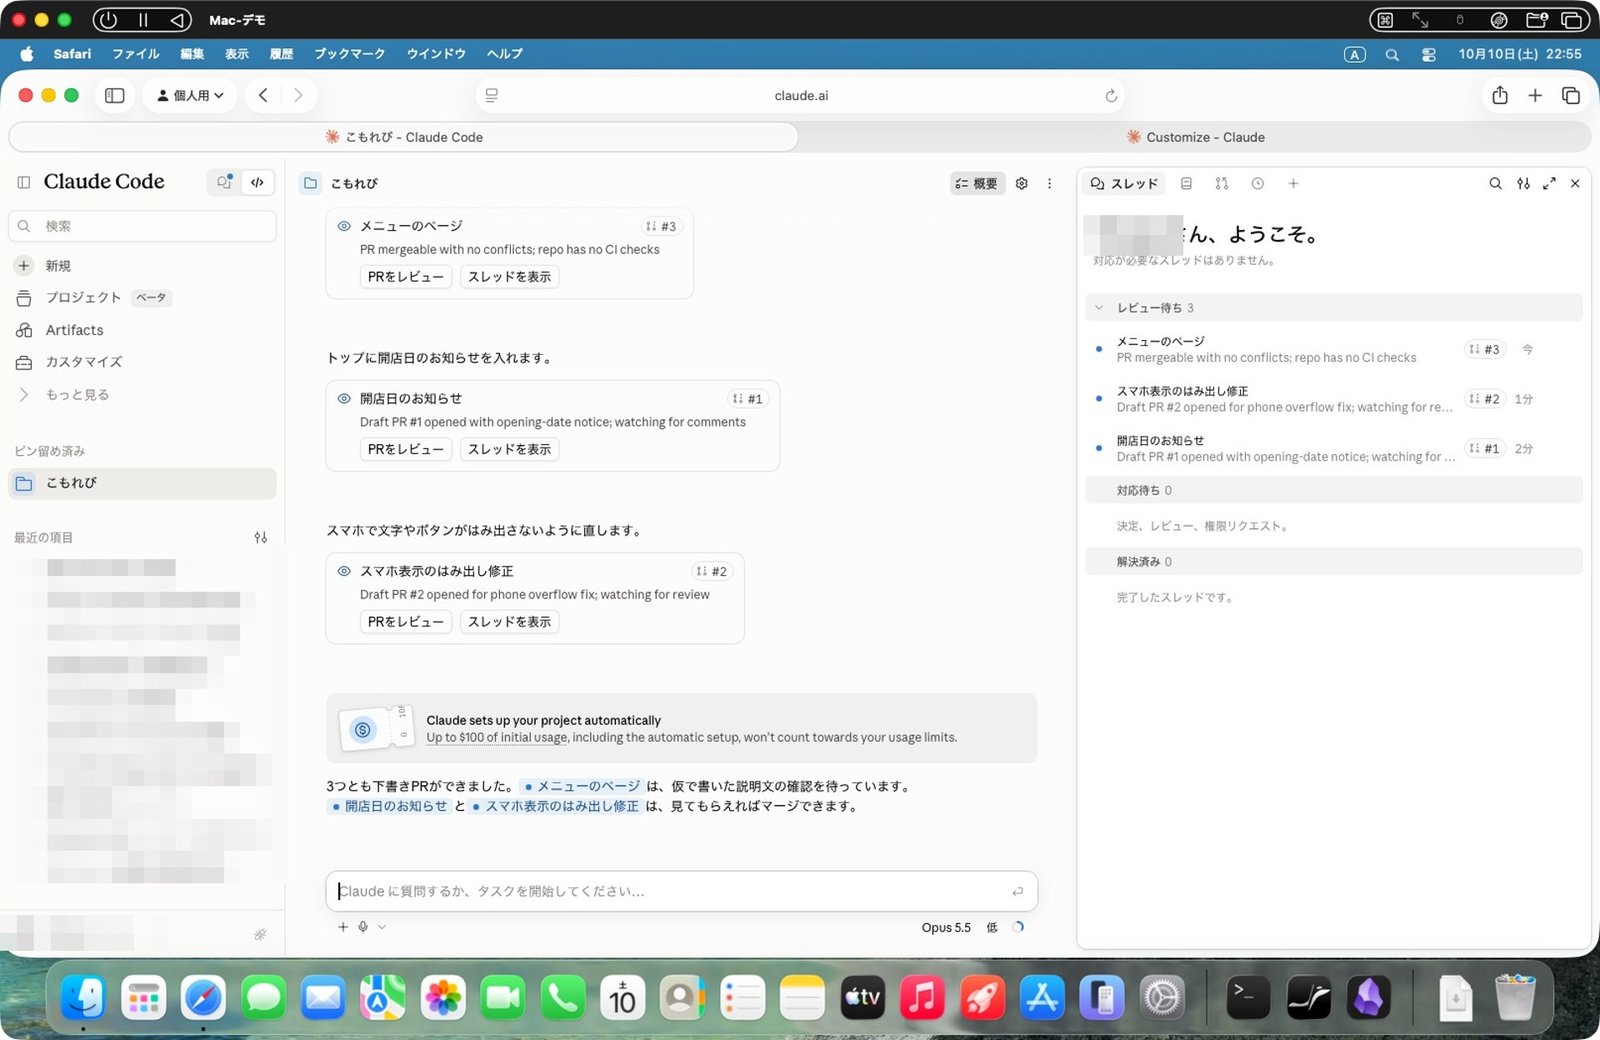Open the 個人用 profile dropdown in Safari
Screen dimensions: 1600x1040
pos(190,96)
